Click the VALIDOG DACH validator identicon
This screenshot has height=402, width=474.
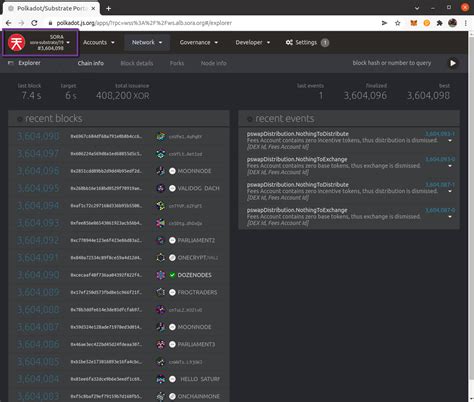click(161, 188)
